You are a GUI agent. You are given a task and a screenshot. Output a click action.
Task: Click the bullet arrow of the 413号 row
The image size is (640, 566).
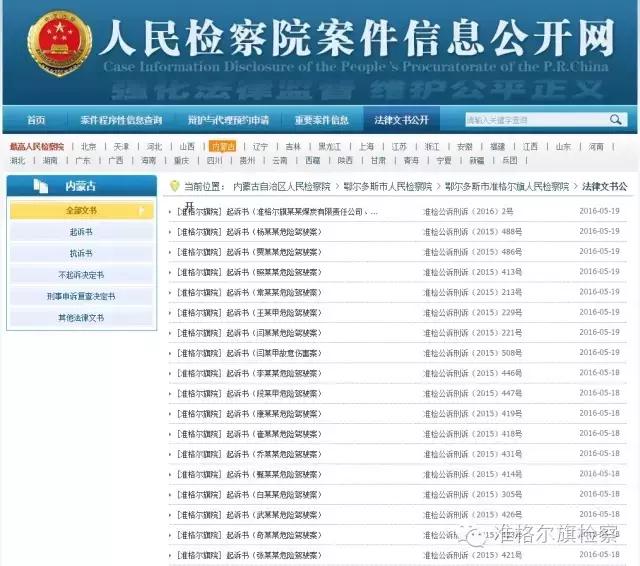[170, 273]
